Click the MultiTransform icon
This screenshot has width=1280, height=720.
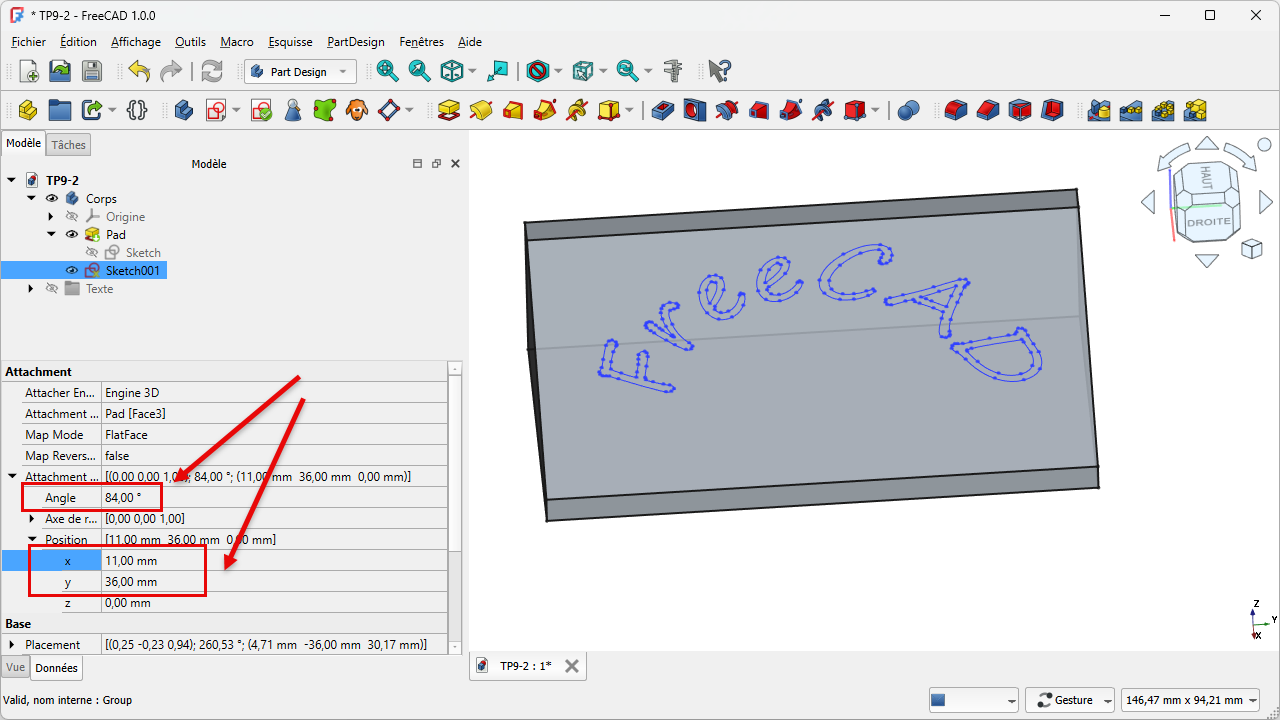point(1195,110)
